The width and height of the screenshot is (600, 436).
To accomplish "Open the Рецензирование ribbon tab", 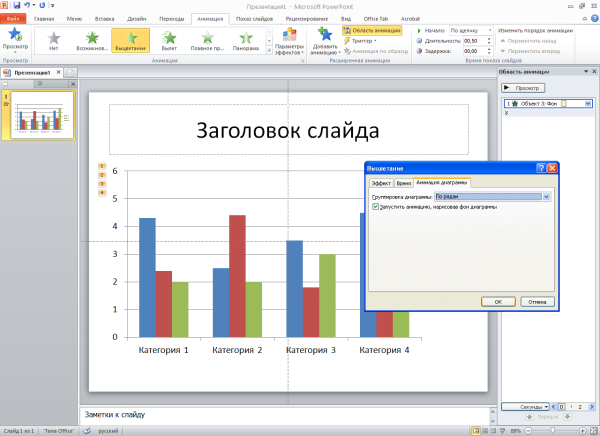I will (x=307, y=19).
